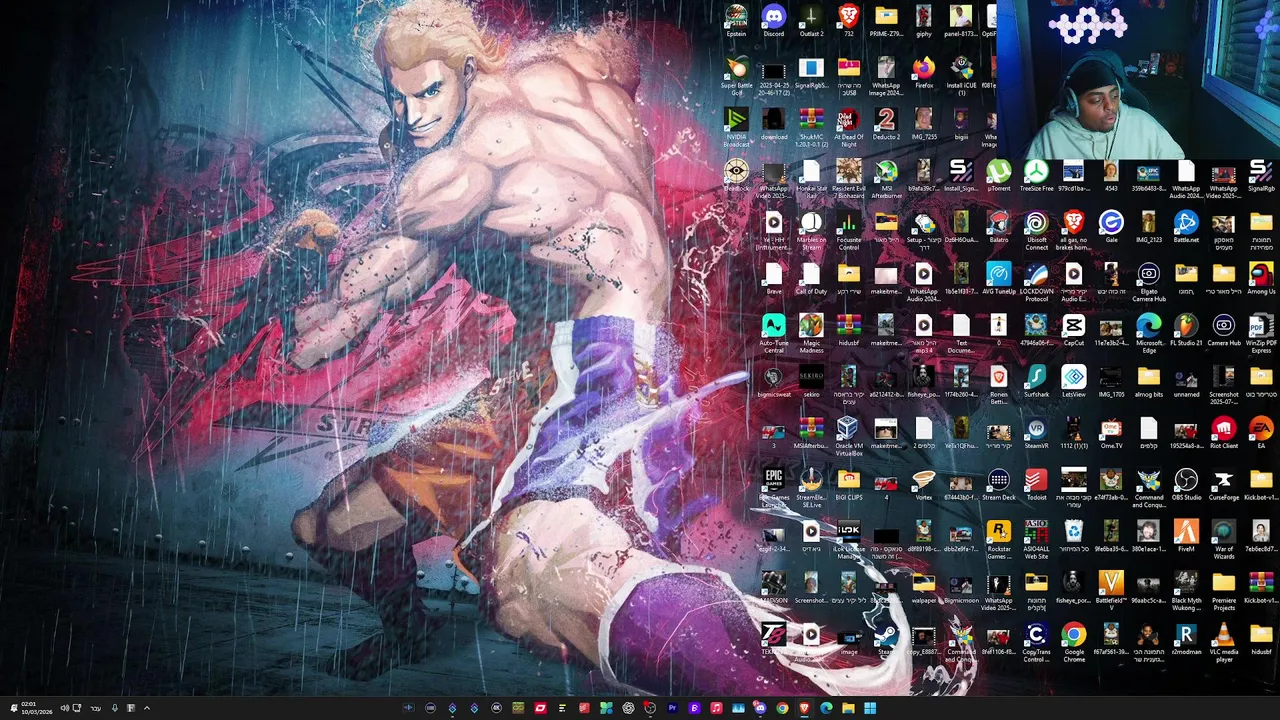Open the µTorrent desktop shortcut

(x=999, y=175)
